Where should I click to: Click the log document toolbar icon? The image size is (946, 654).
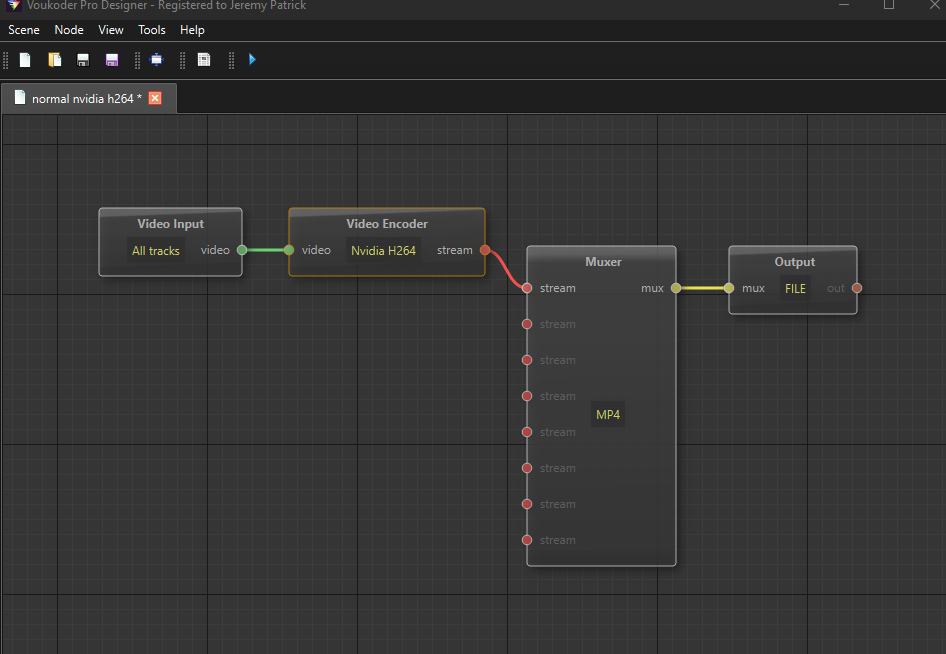(x=204, y=60)
